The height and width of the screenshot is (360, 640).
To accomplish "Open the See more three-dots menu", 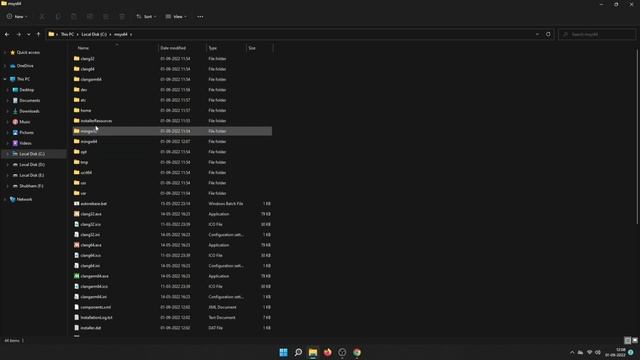I will tap(200, 17).
